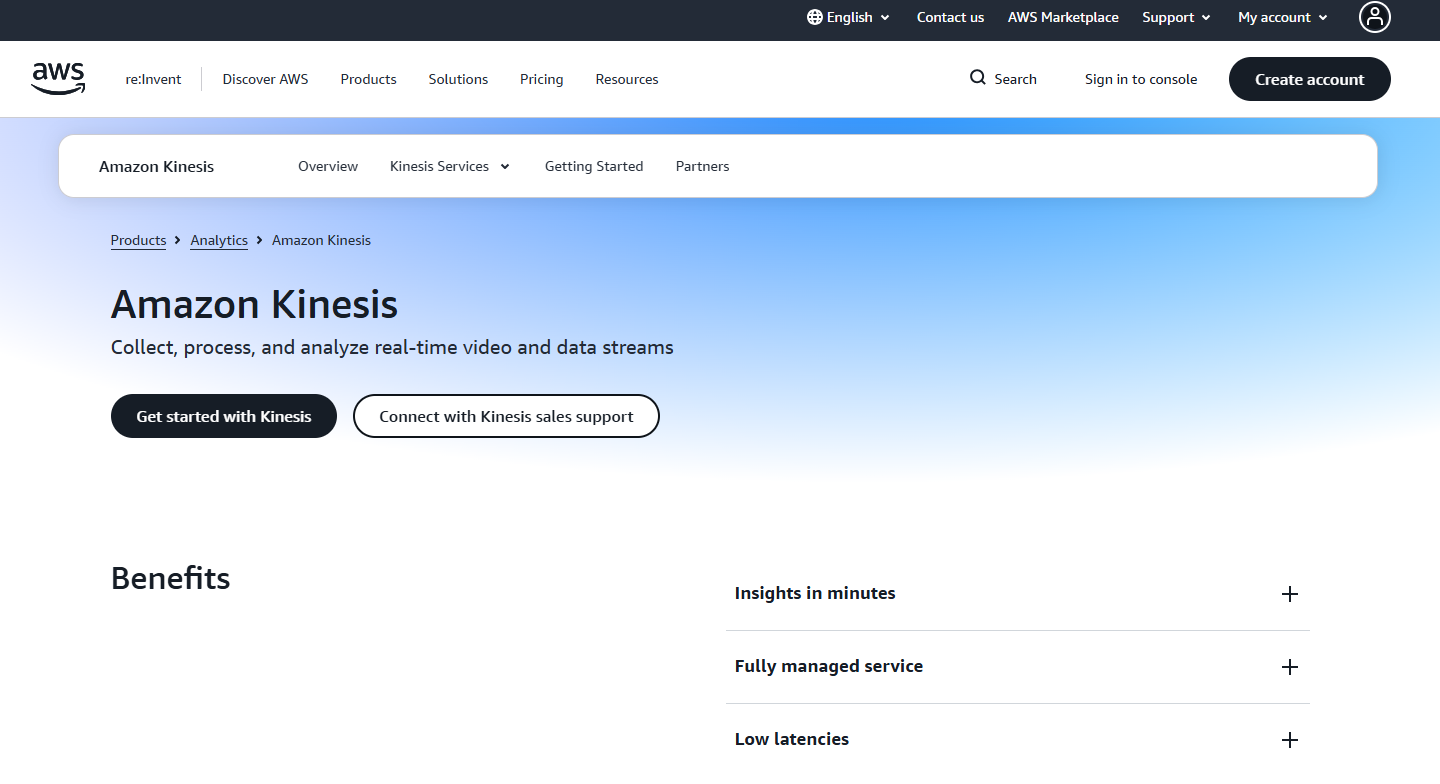Click the subtitle about real-time video and data streams
Screen dimensions: 1440x784
392,348
